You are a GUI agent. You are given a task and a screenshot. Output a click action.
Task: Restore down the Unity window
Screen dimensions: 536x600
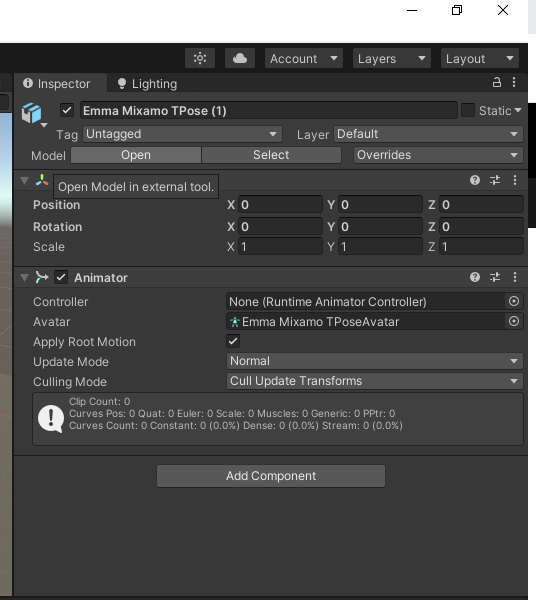(457, 10)
